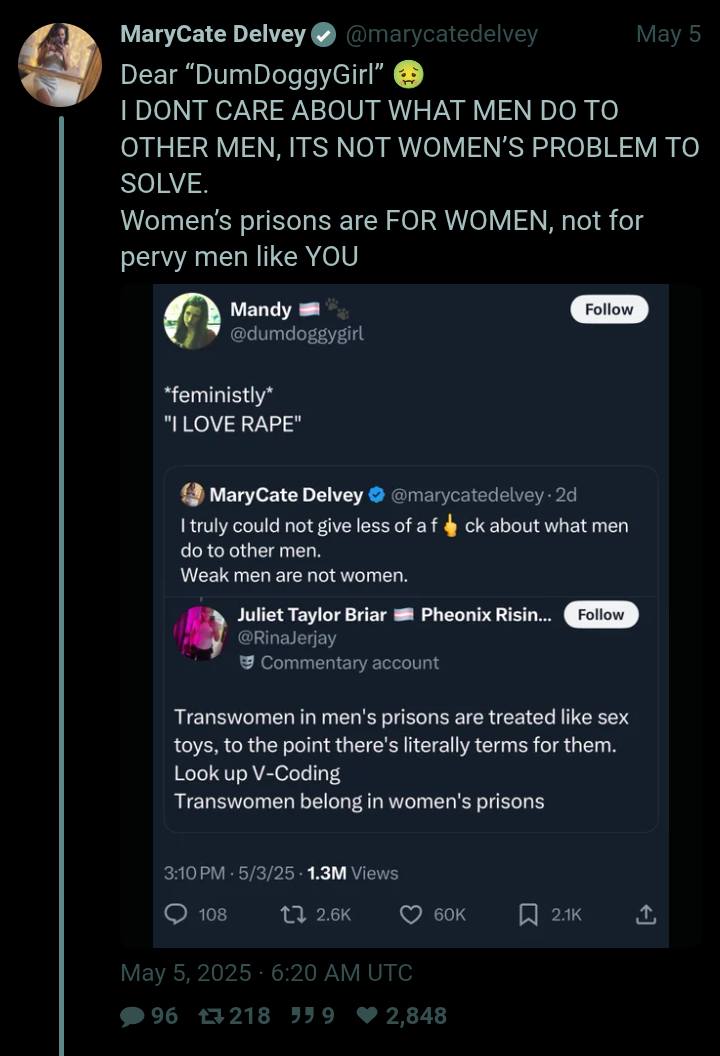Click the embedded heart icon showing 60K
The height and width of the screenshot is (1056, 720).
pos(411,914)
